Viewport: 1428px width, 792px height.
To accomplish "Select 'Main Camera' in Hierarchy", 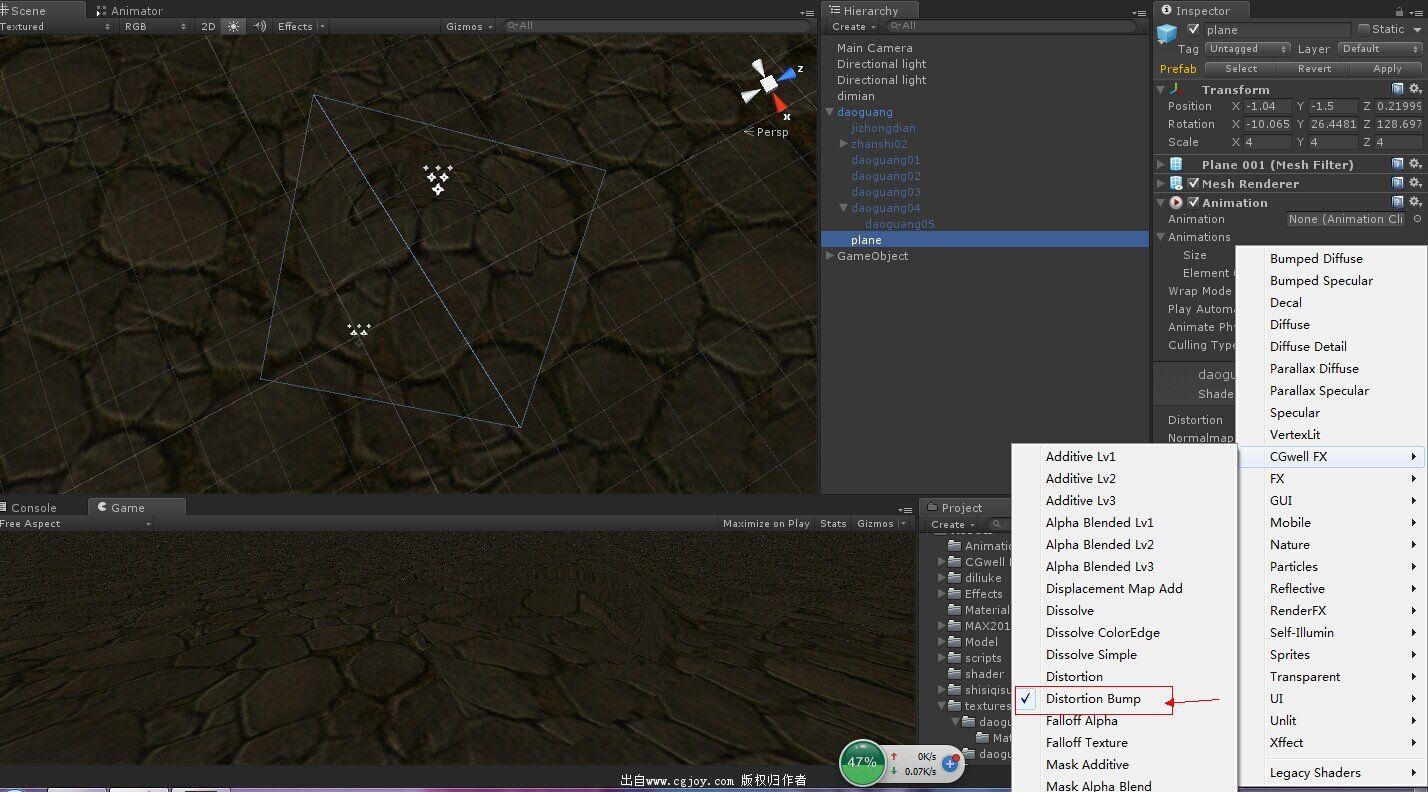I will tap(874, 48).
